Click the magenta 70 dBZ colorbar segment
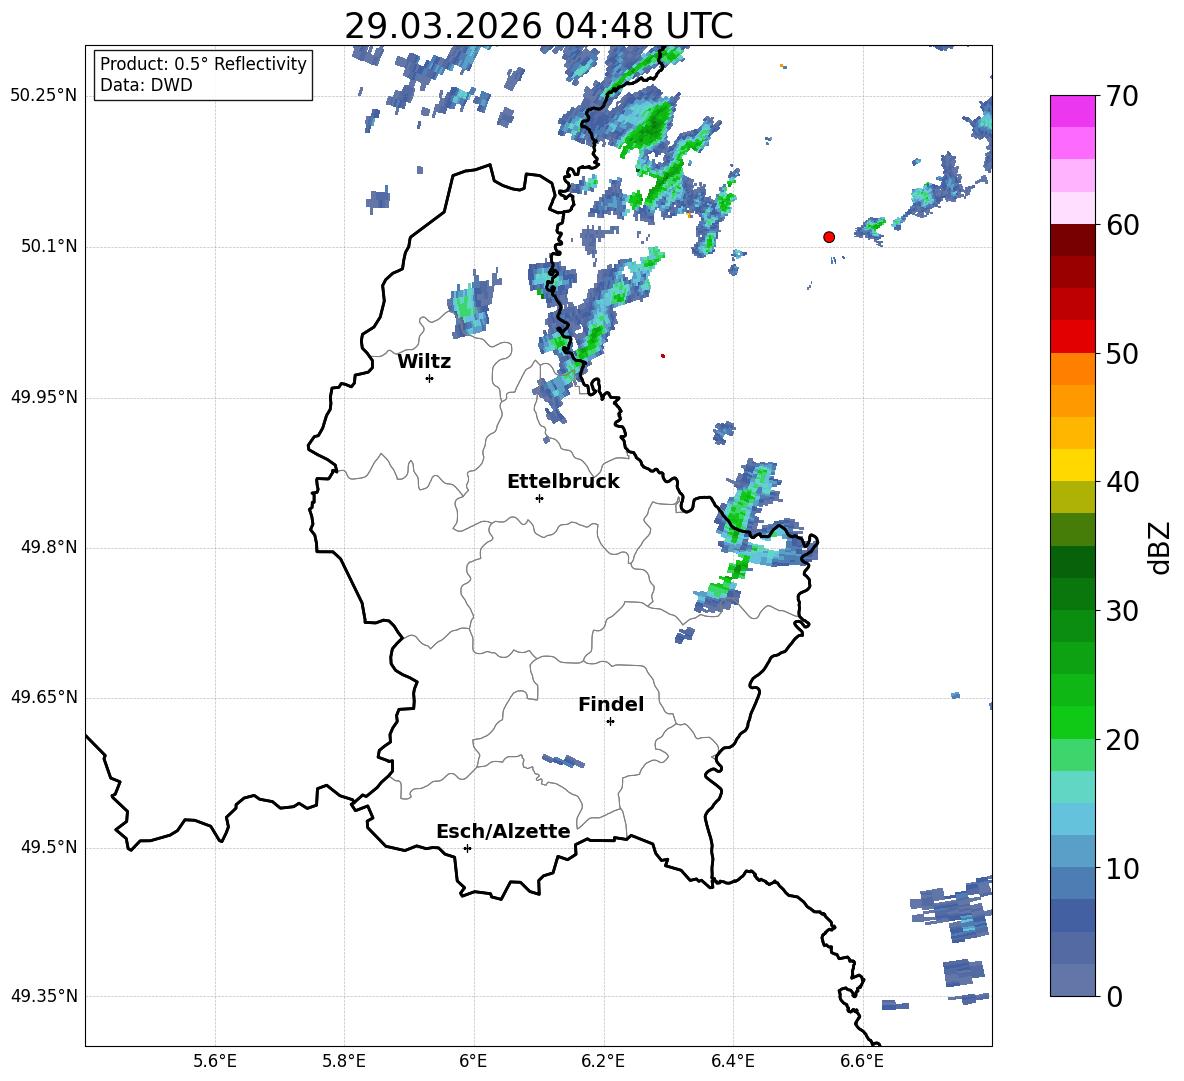This screenshot has width=1184, height=1081. (1072, 111)
